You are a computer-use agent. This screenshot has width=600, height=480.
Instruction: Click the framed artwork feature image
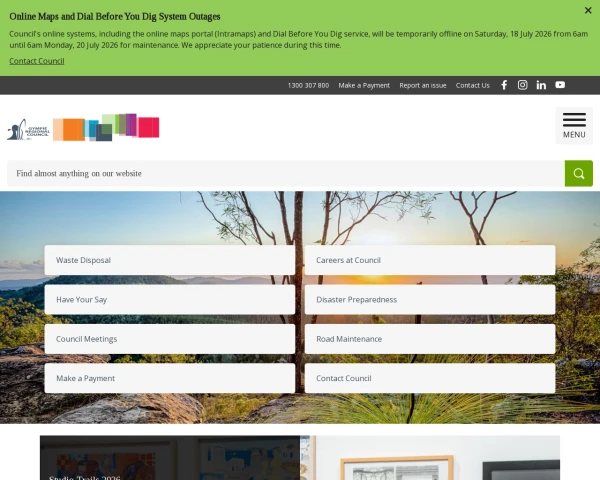coord(430,458)
